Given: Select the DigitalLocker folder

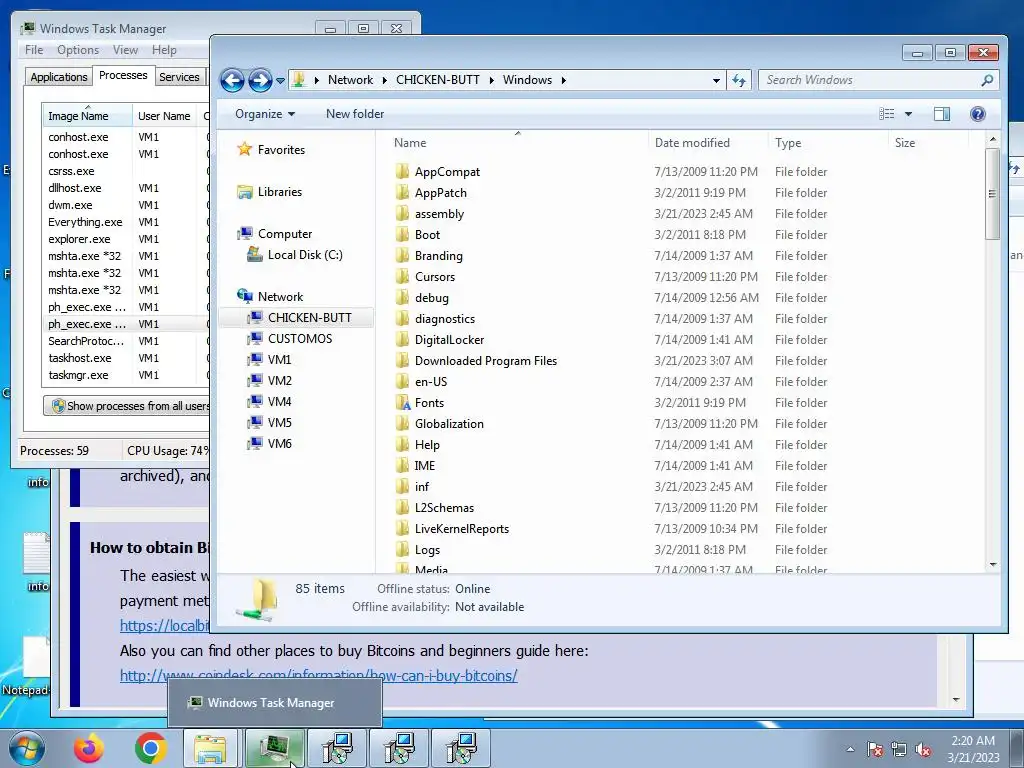Looking at the screenshot, I should (449, 340).
